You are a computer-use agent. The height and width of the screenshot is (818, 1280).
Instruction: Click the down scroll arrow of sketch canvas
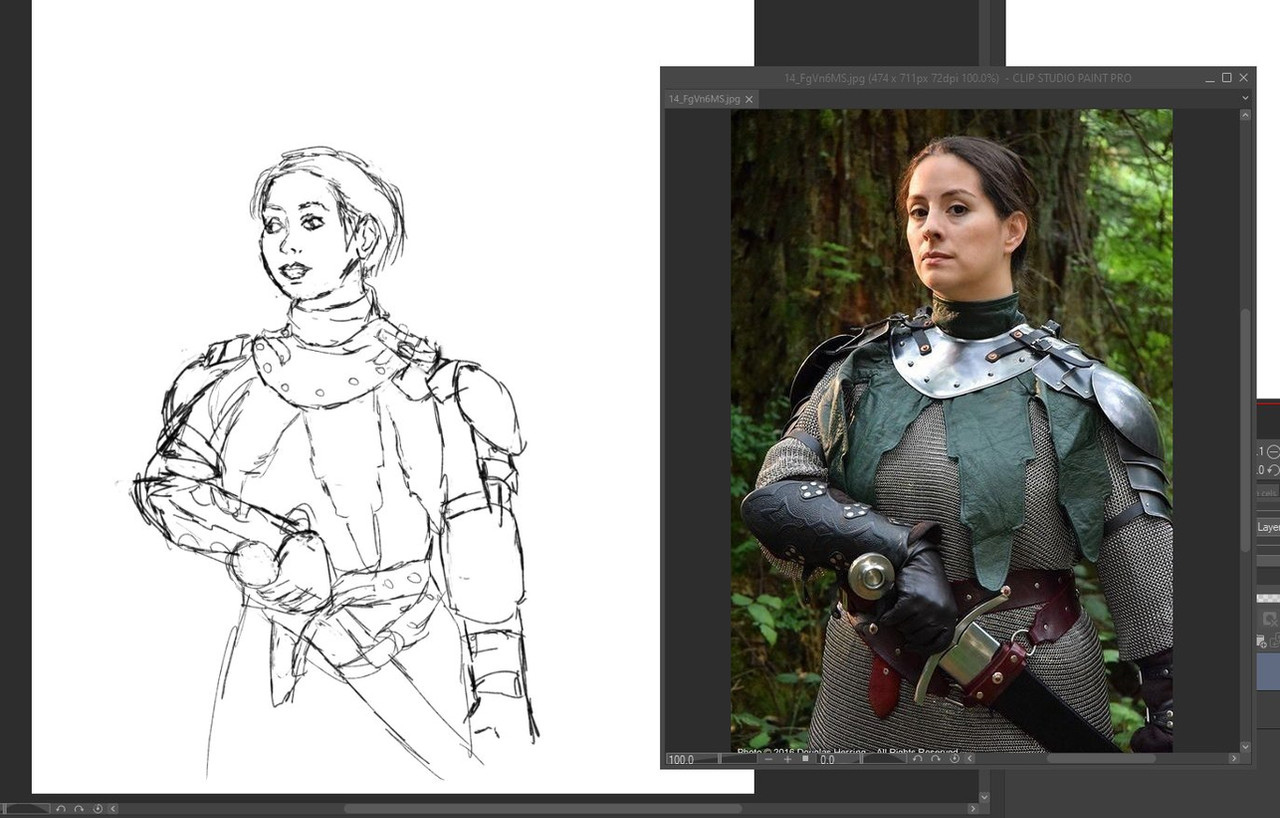pos(984,797)
